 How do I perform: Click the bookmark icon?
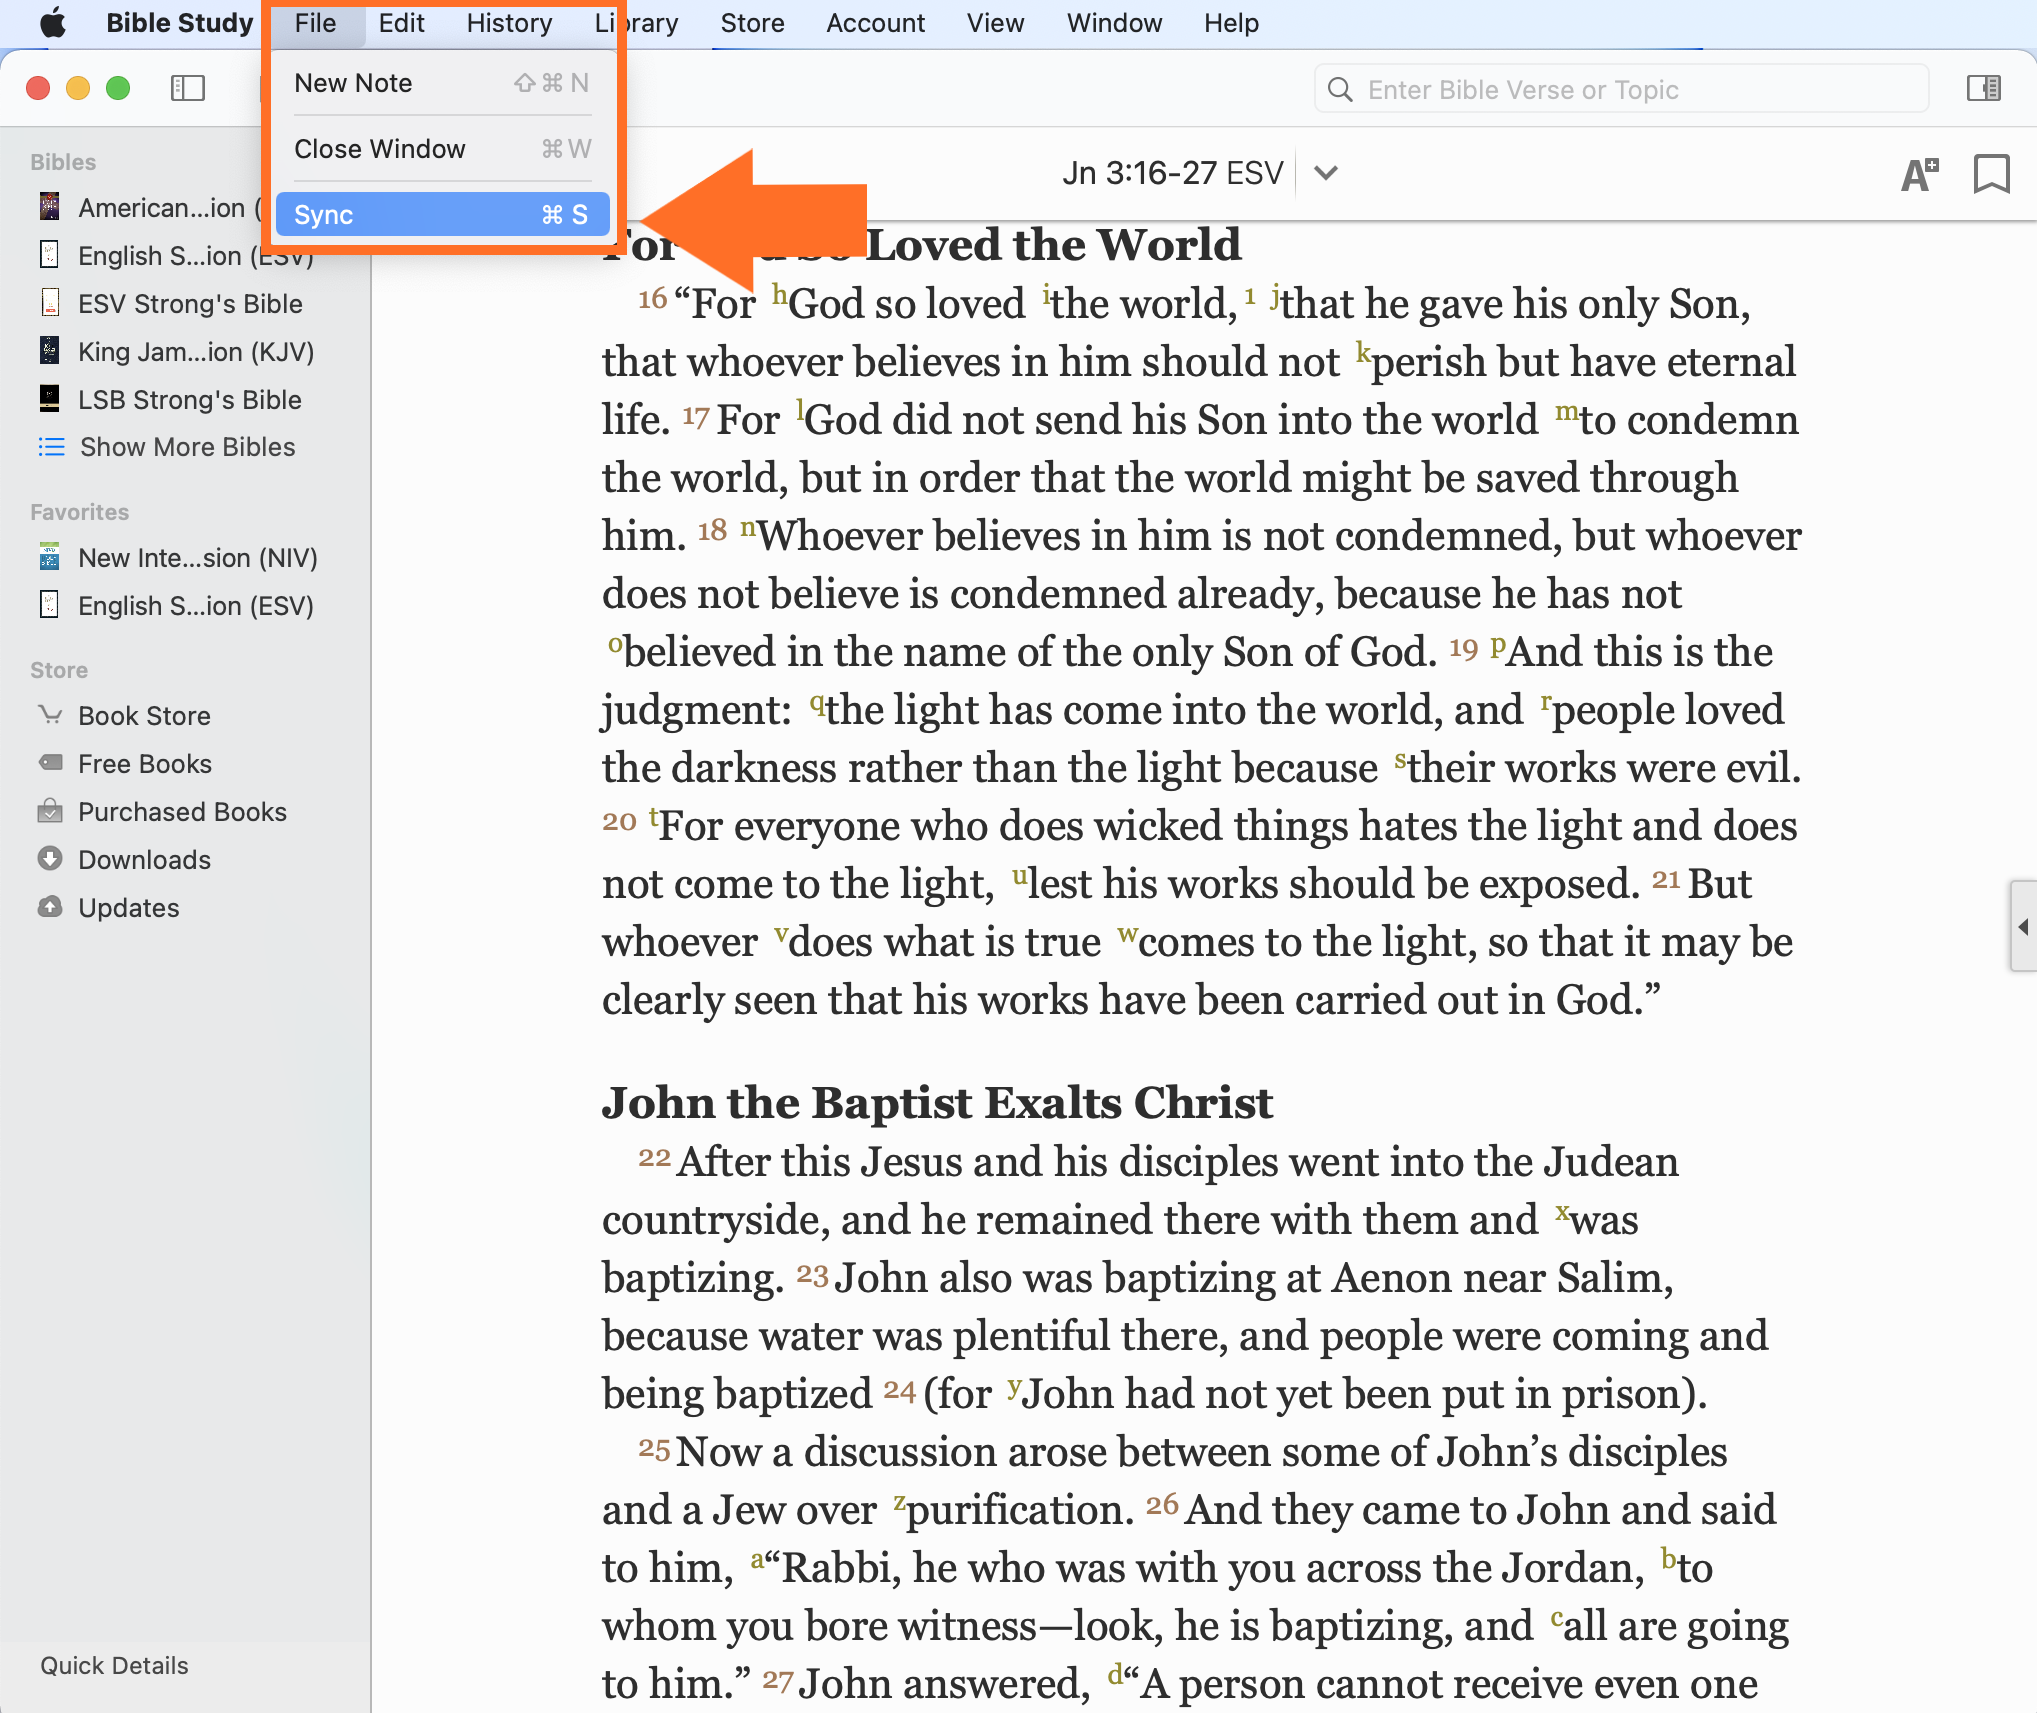click(1991, 174)
